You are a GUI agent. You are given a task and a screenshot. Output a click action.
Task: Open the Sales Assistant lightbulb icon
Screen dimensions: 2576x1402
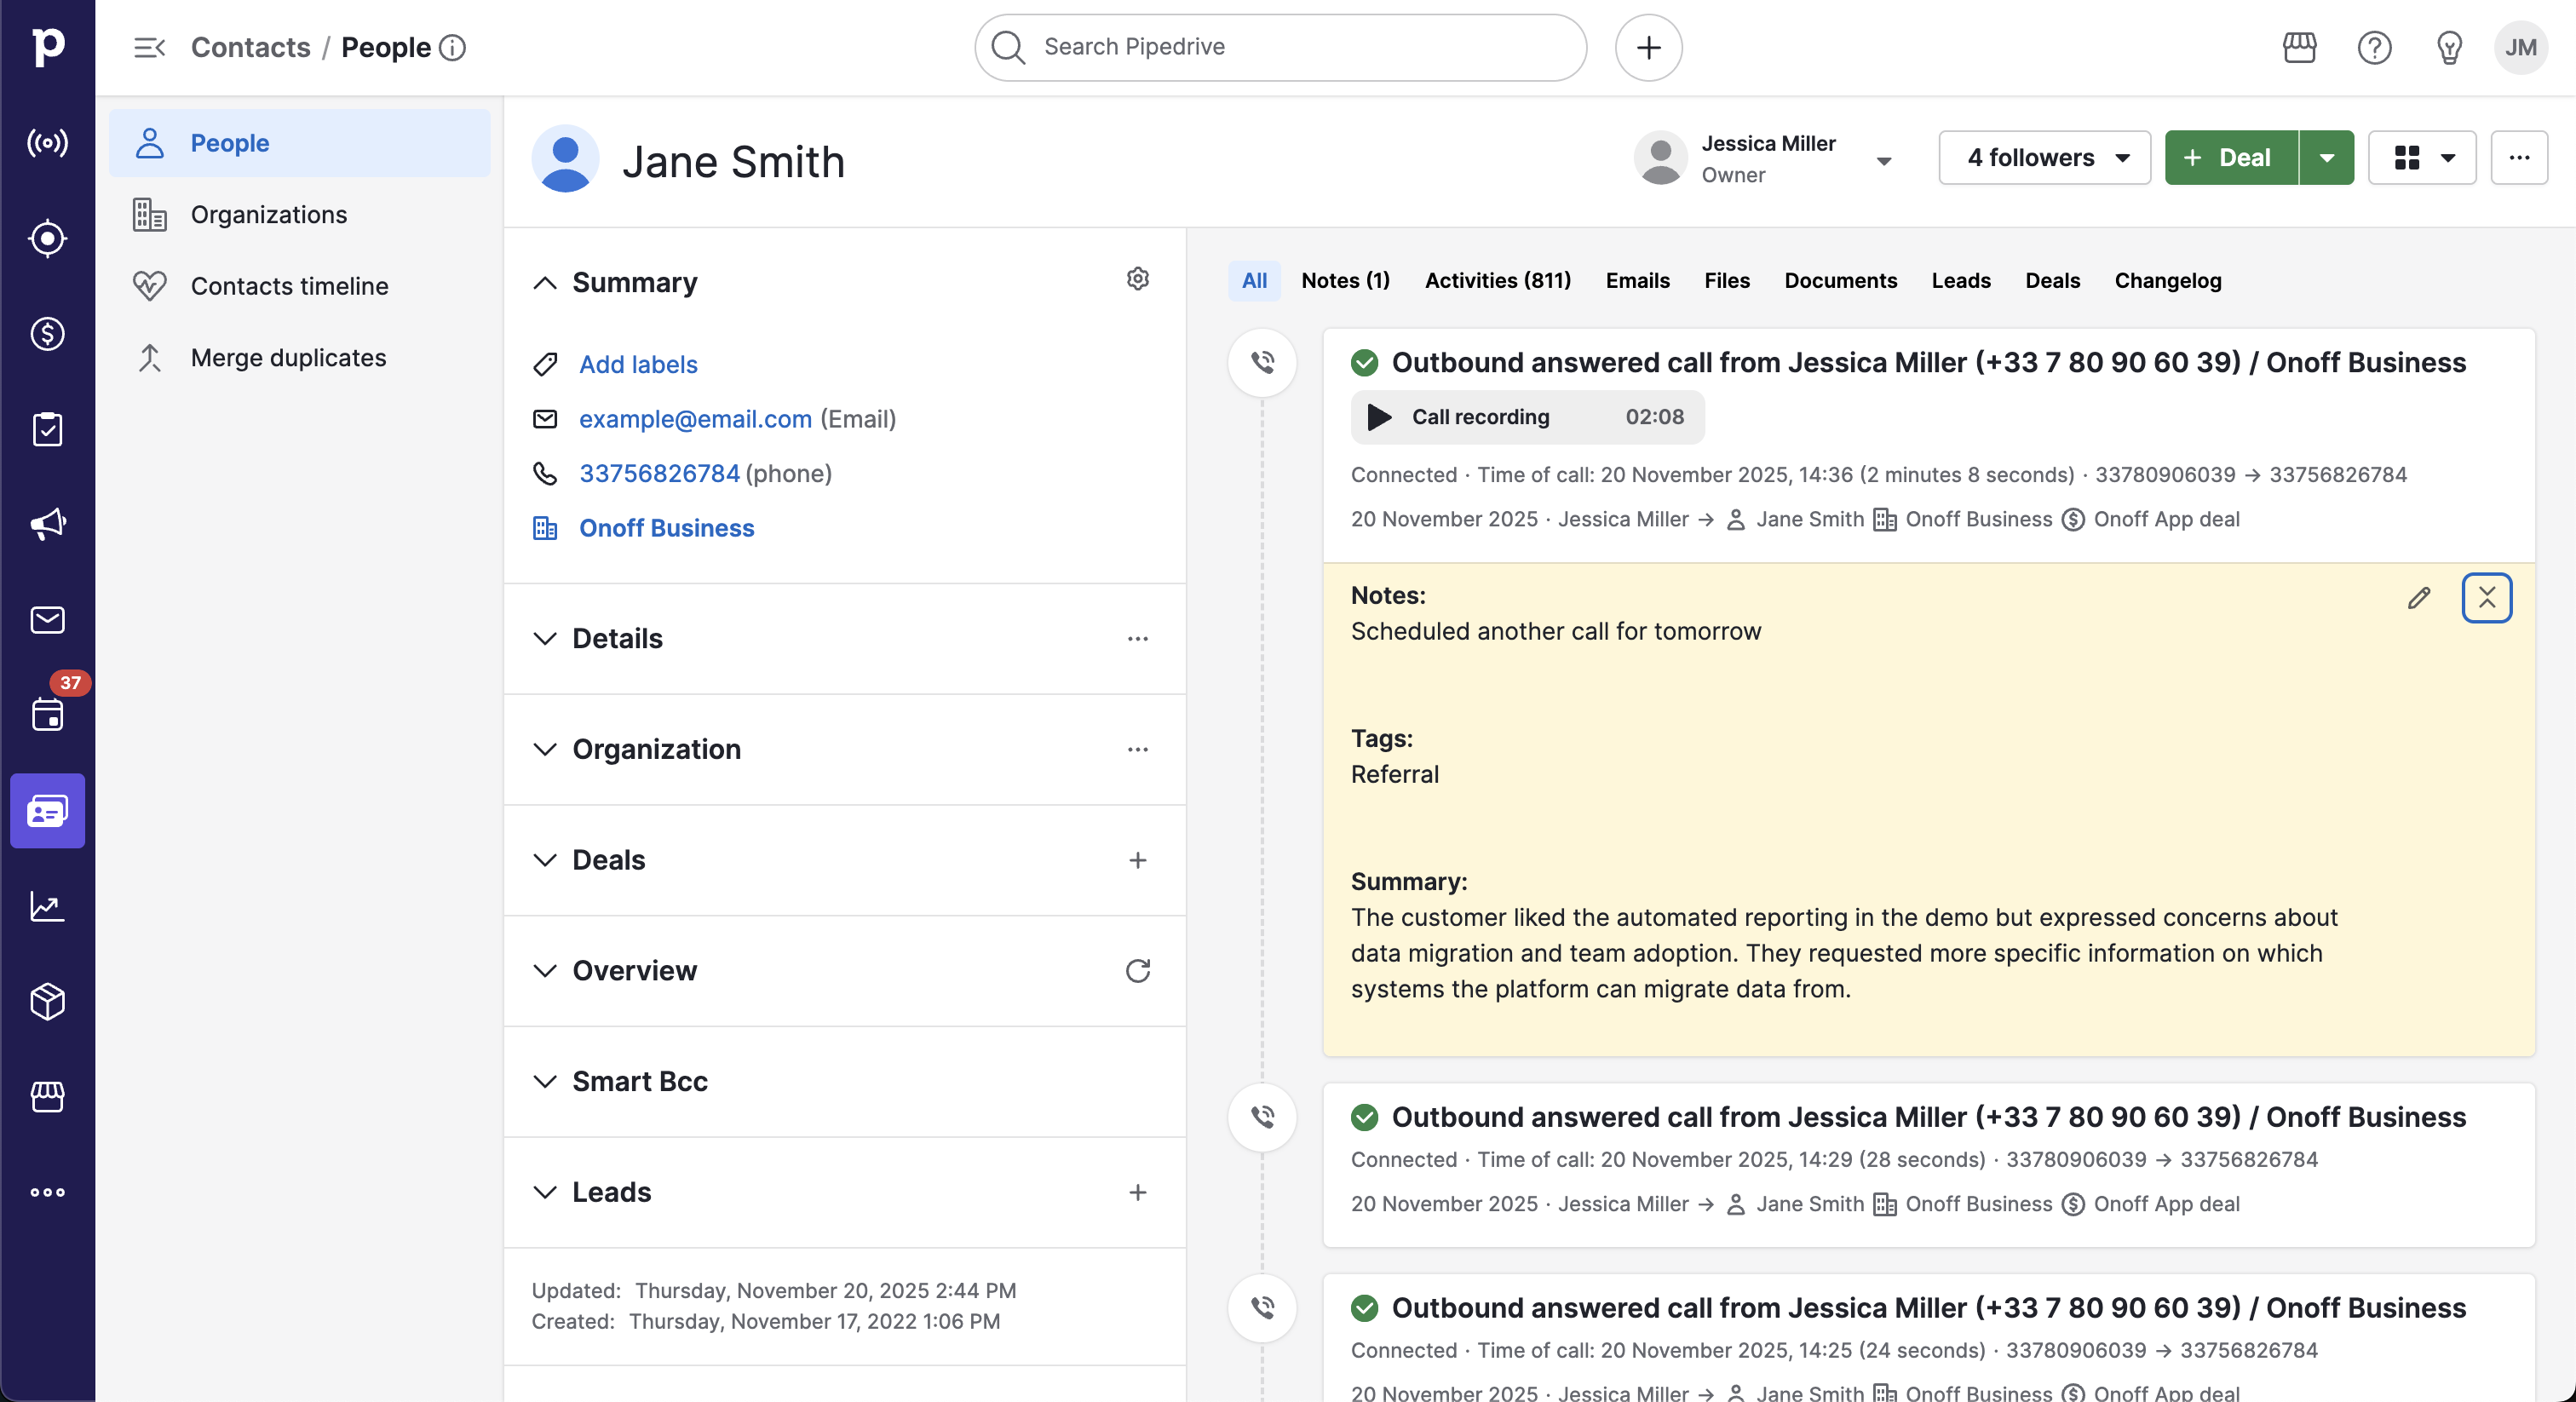(2449, 47)
